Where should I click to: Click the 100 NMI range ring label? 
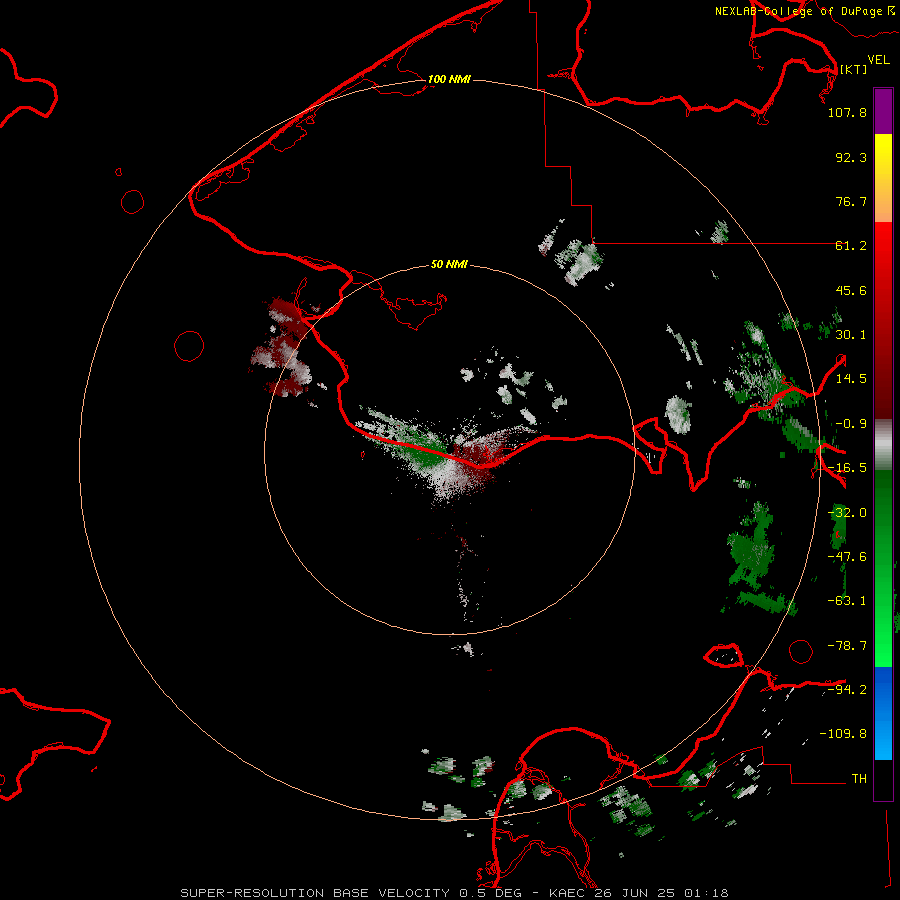pyautogui.click(x=449, y=79)
